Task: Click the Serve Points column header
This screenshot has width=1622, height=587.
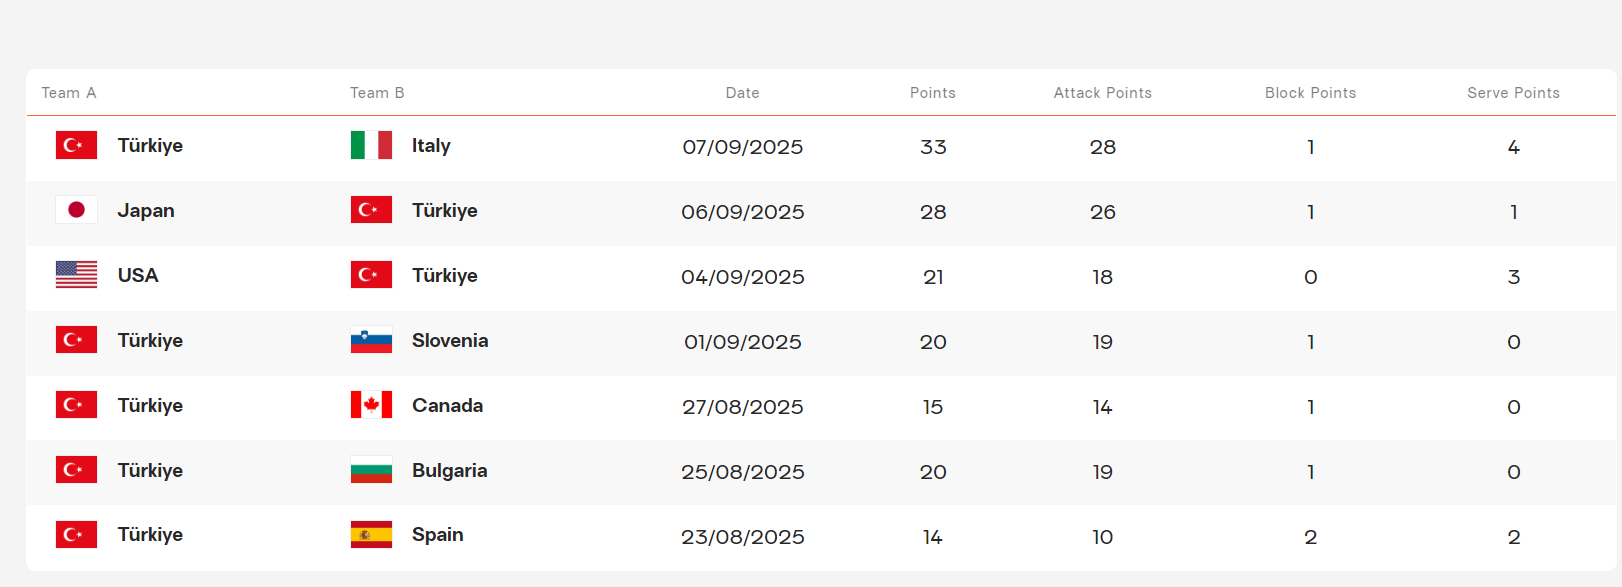Action: click(1513, 93)
